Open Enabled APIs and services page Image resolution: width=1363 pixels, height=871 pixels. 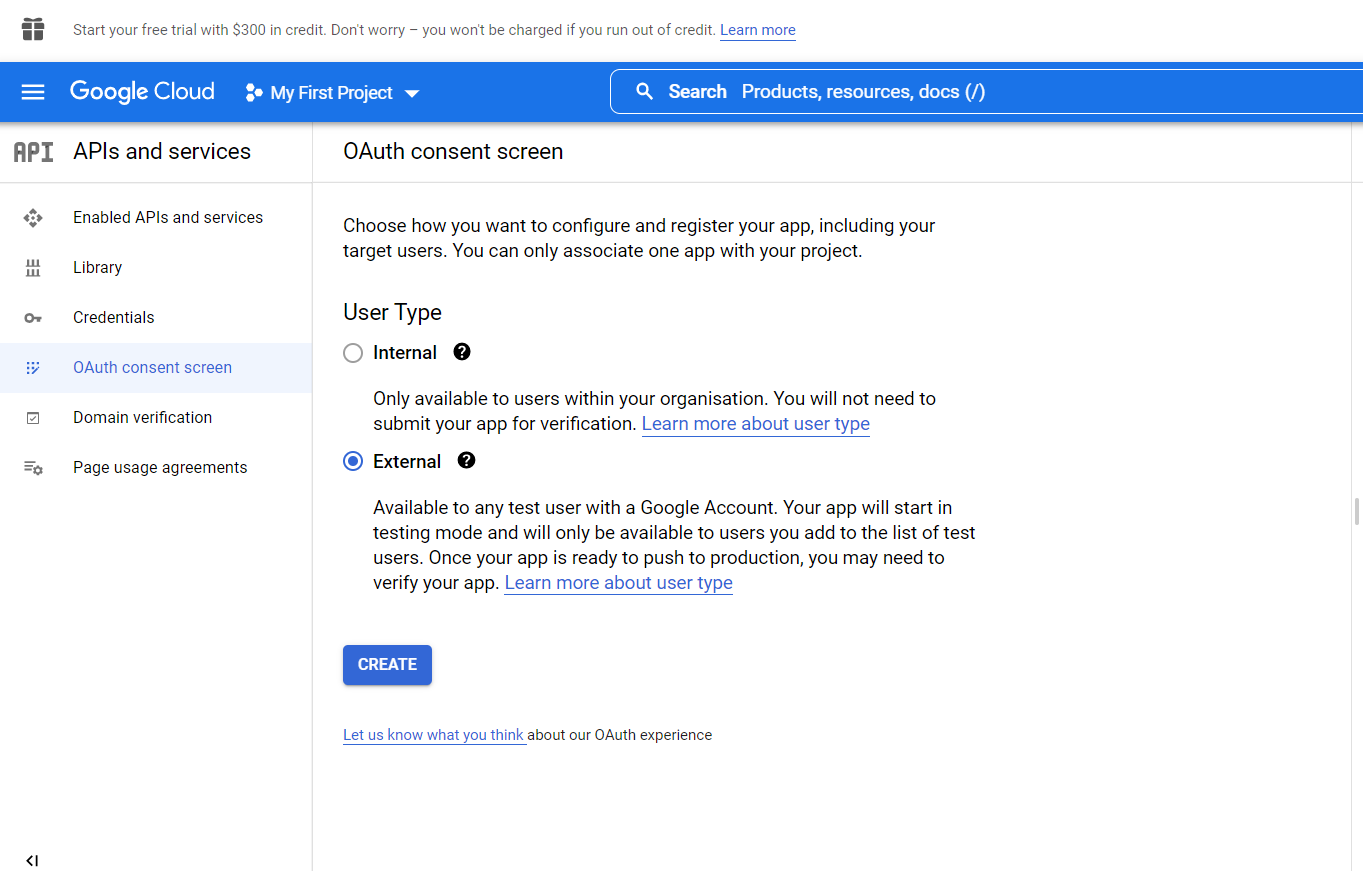[x=156, y=218]
